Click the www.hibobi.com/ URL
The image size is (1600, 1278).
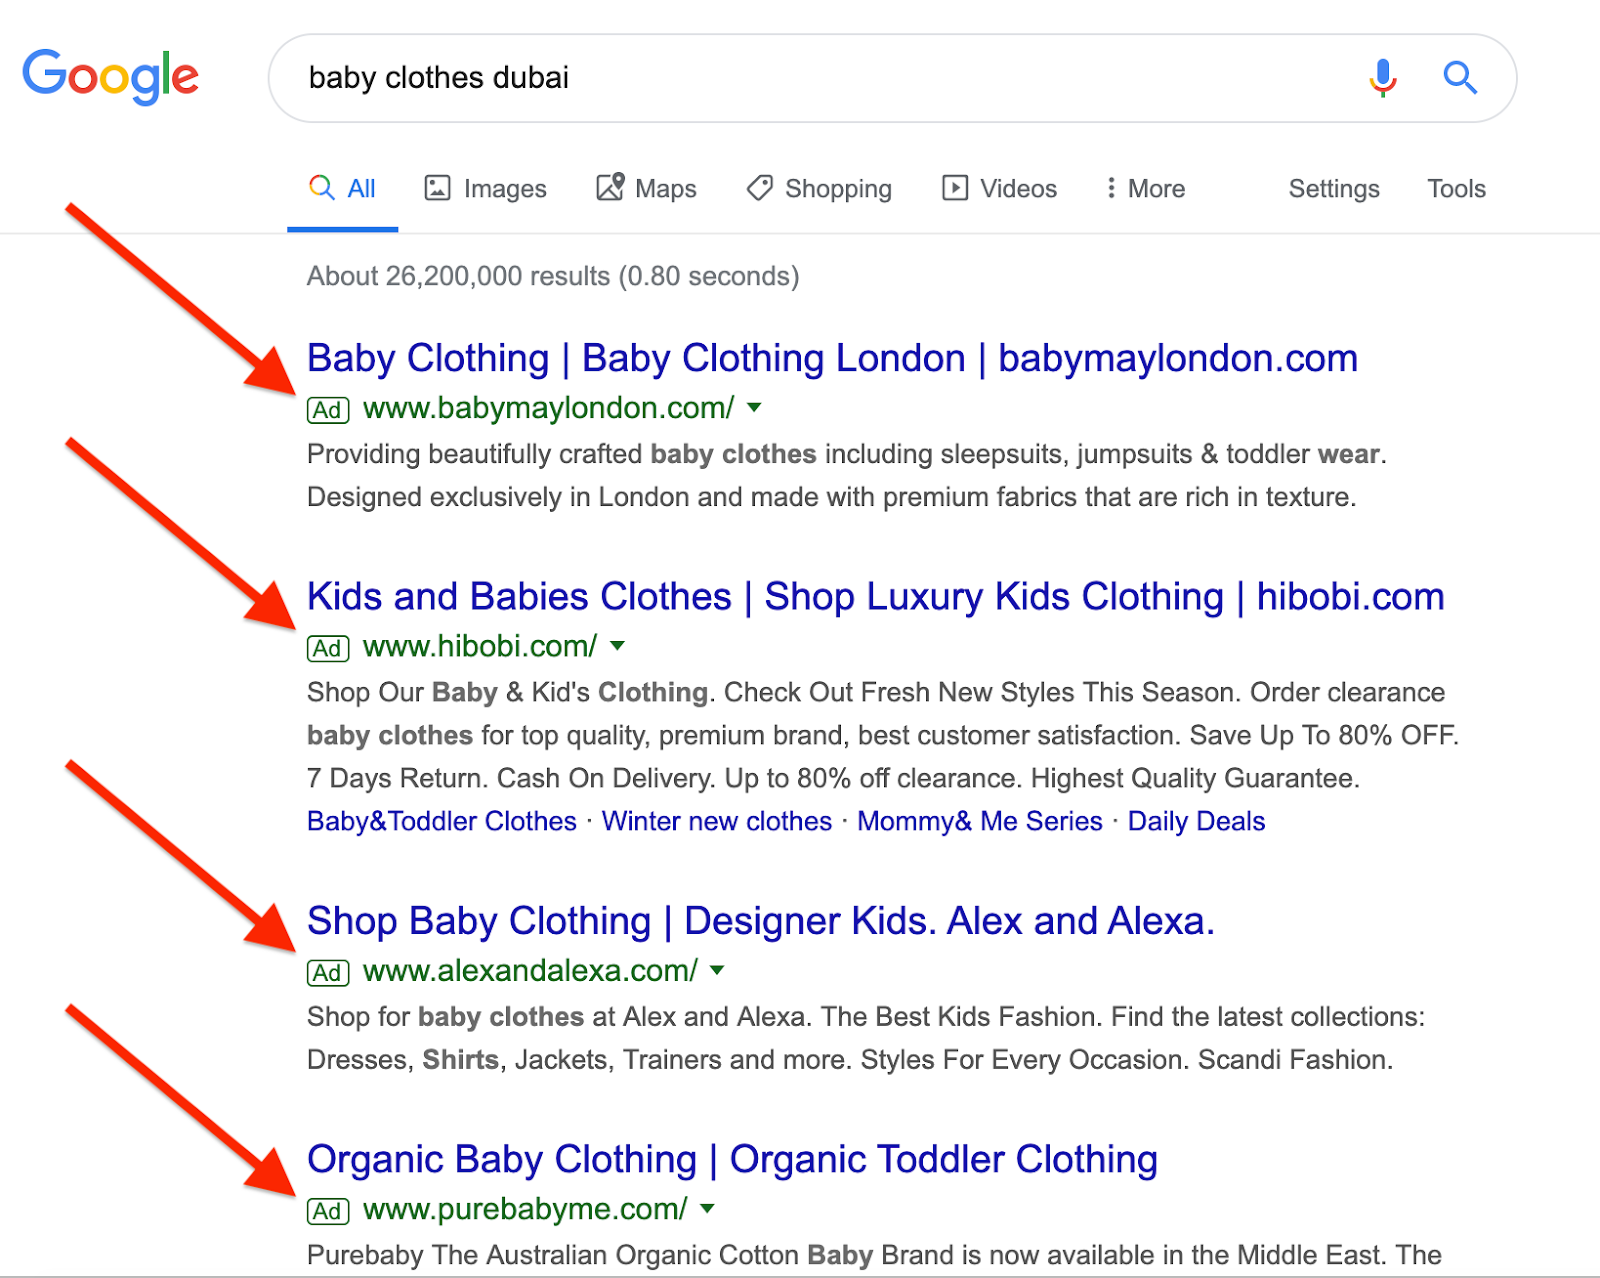click(480, 646)
